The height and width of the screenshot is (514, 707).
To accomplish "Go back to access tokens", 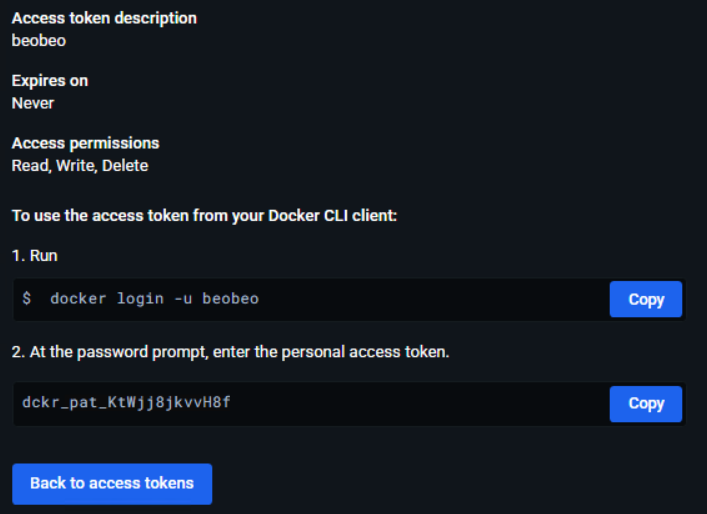I will tap(112, 483).
